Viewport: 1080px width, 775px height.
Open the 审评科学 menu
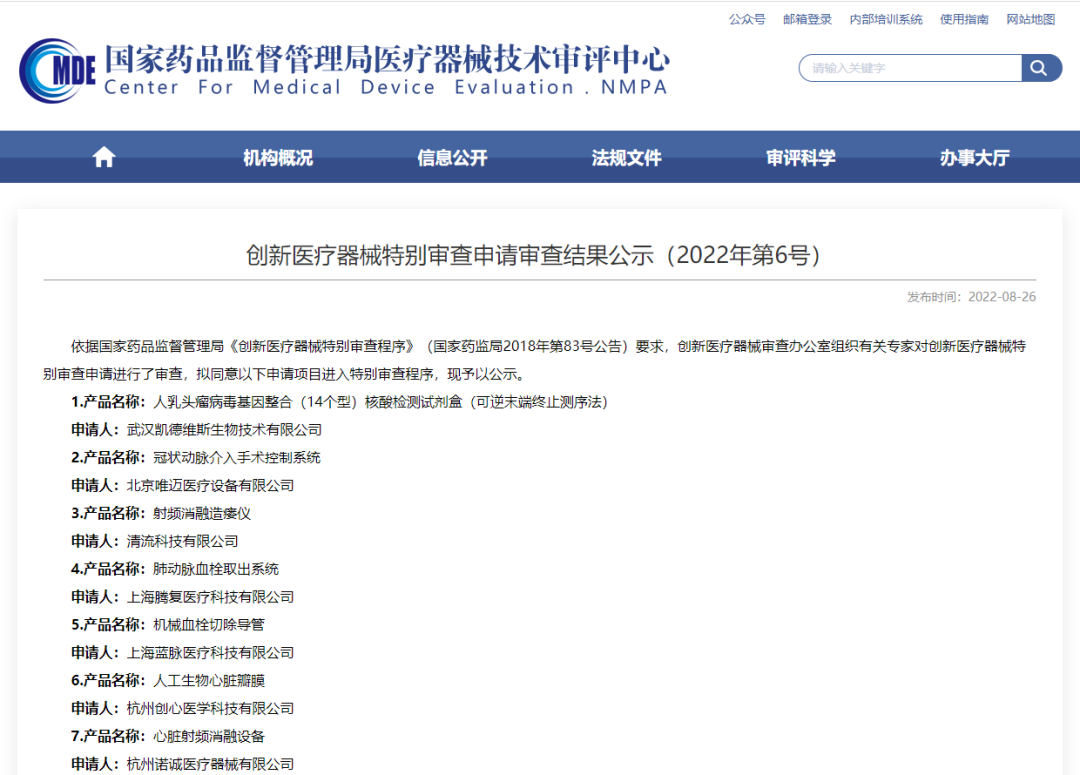[x=801, y=158]
